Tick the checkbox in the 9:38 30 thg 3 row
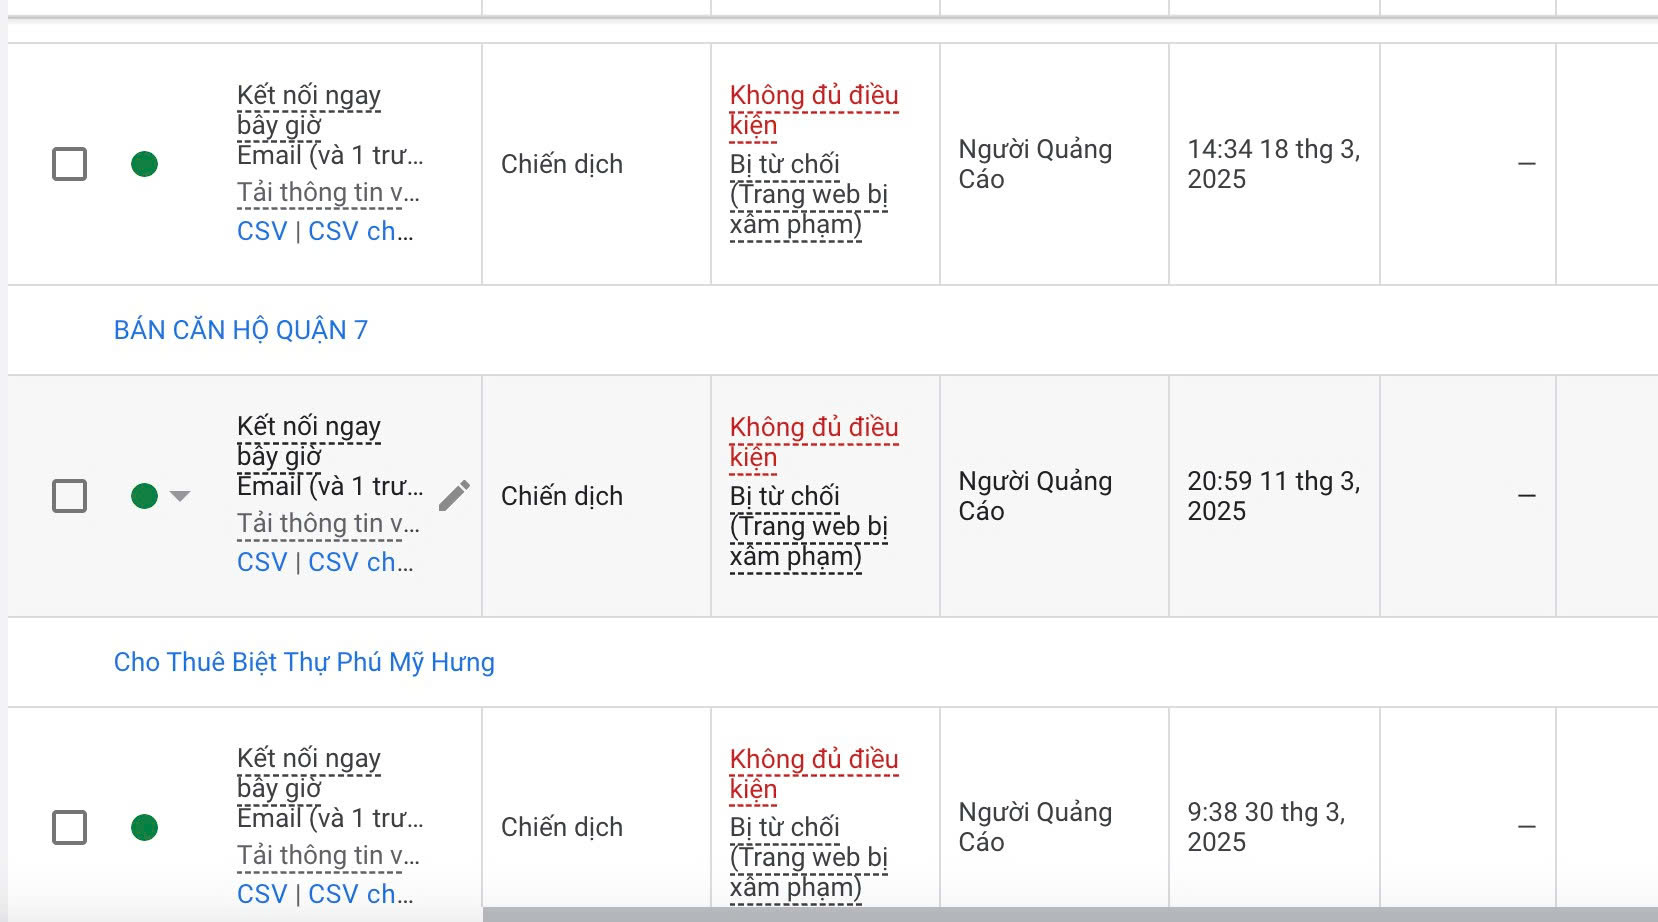 [x=69, y=827]
